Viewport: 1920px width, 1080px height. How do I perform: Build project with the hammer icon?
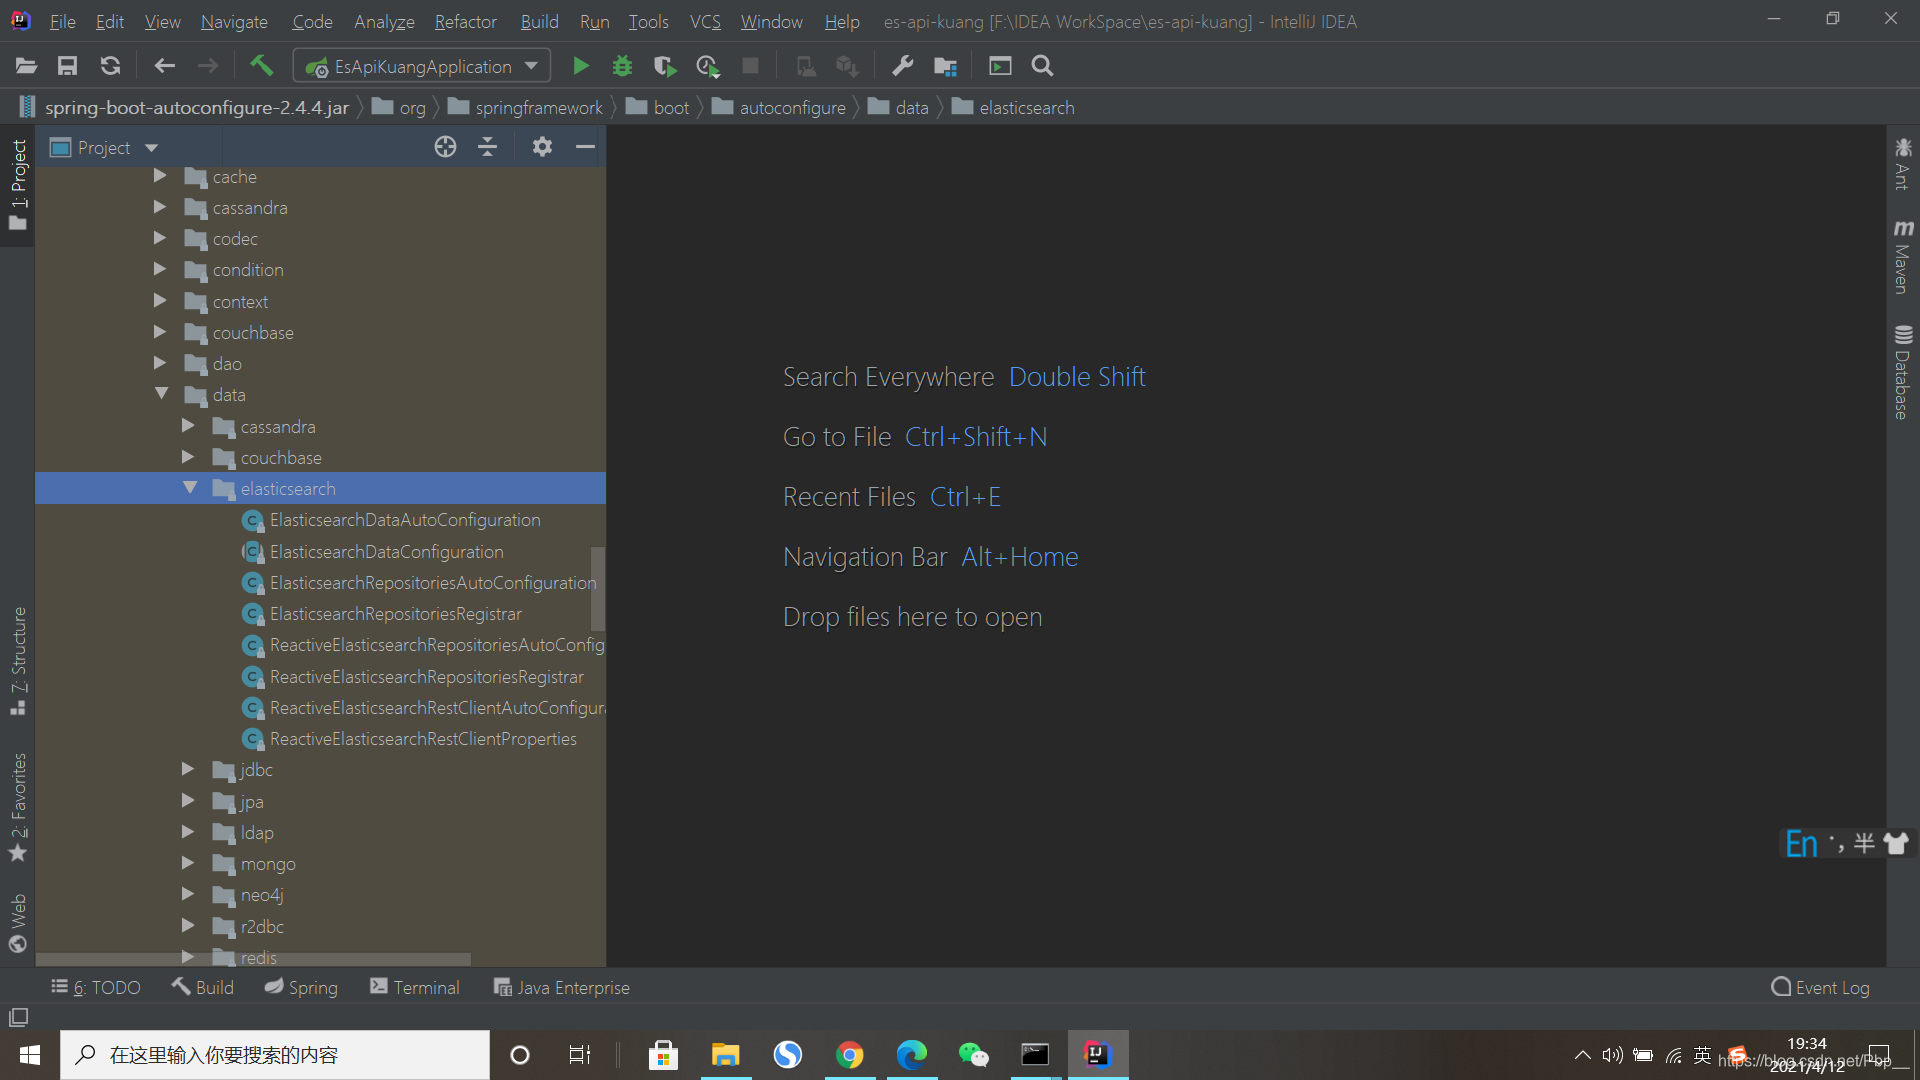pyautogui.click(x=261, y=66)
